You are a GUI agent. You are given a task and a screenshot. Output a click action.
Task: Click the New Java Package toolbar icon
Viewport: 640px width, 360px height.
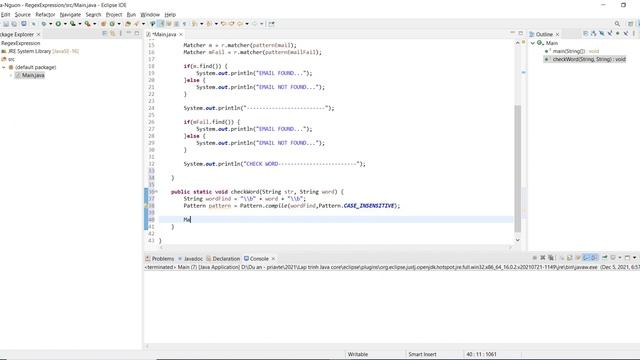[x=103, y=24]
